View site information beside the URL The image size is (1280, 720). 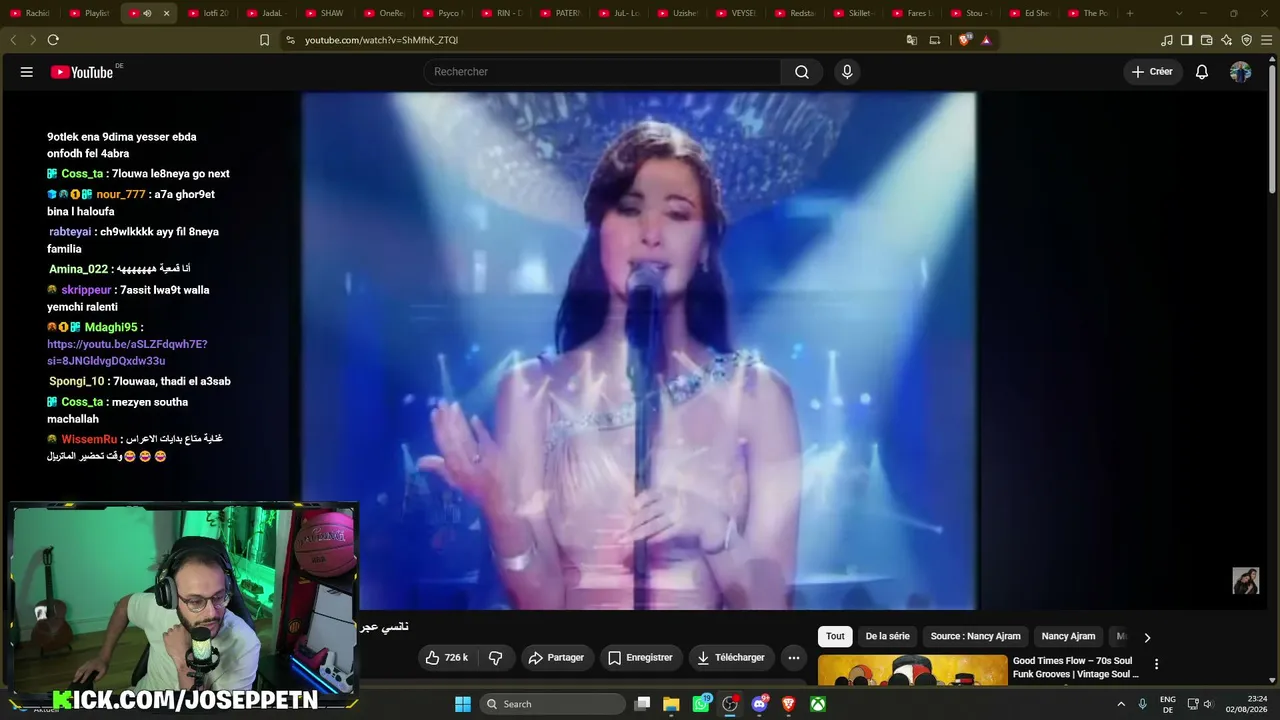pyautogui.click(x=290, y=40)
